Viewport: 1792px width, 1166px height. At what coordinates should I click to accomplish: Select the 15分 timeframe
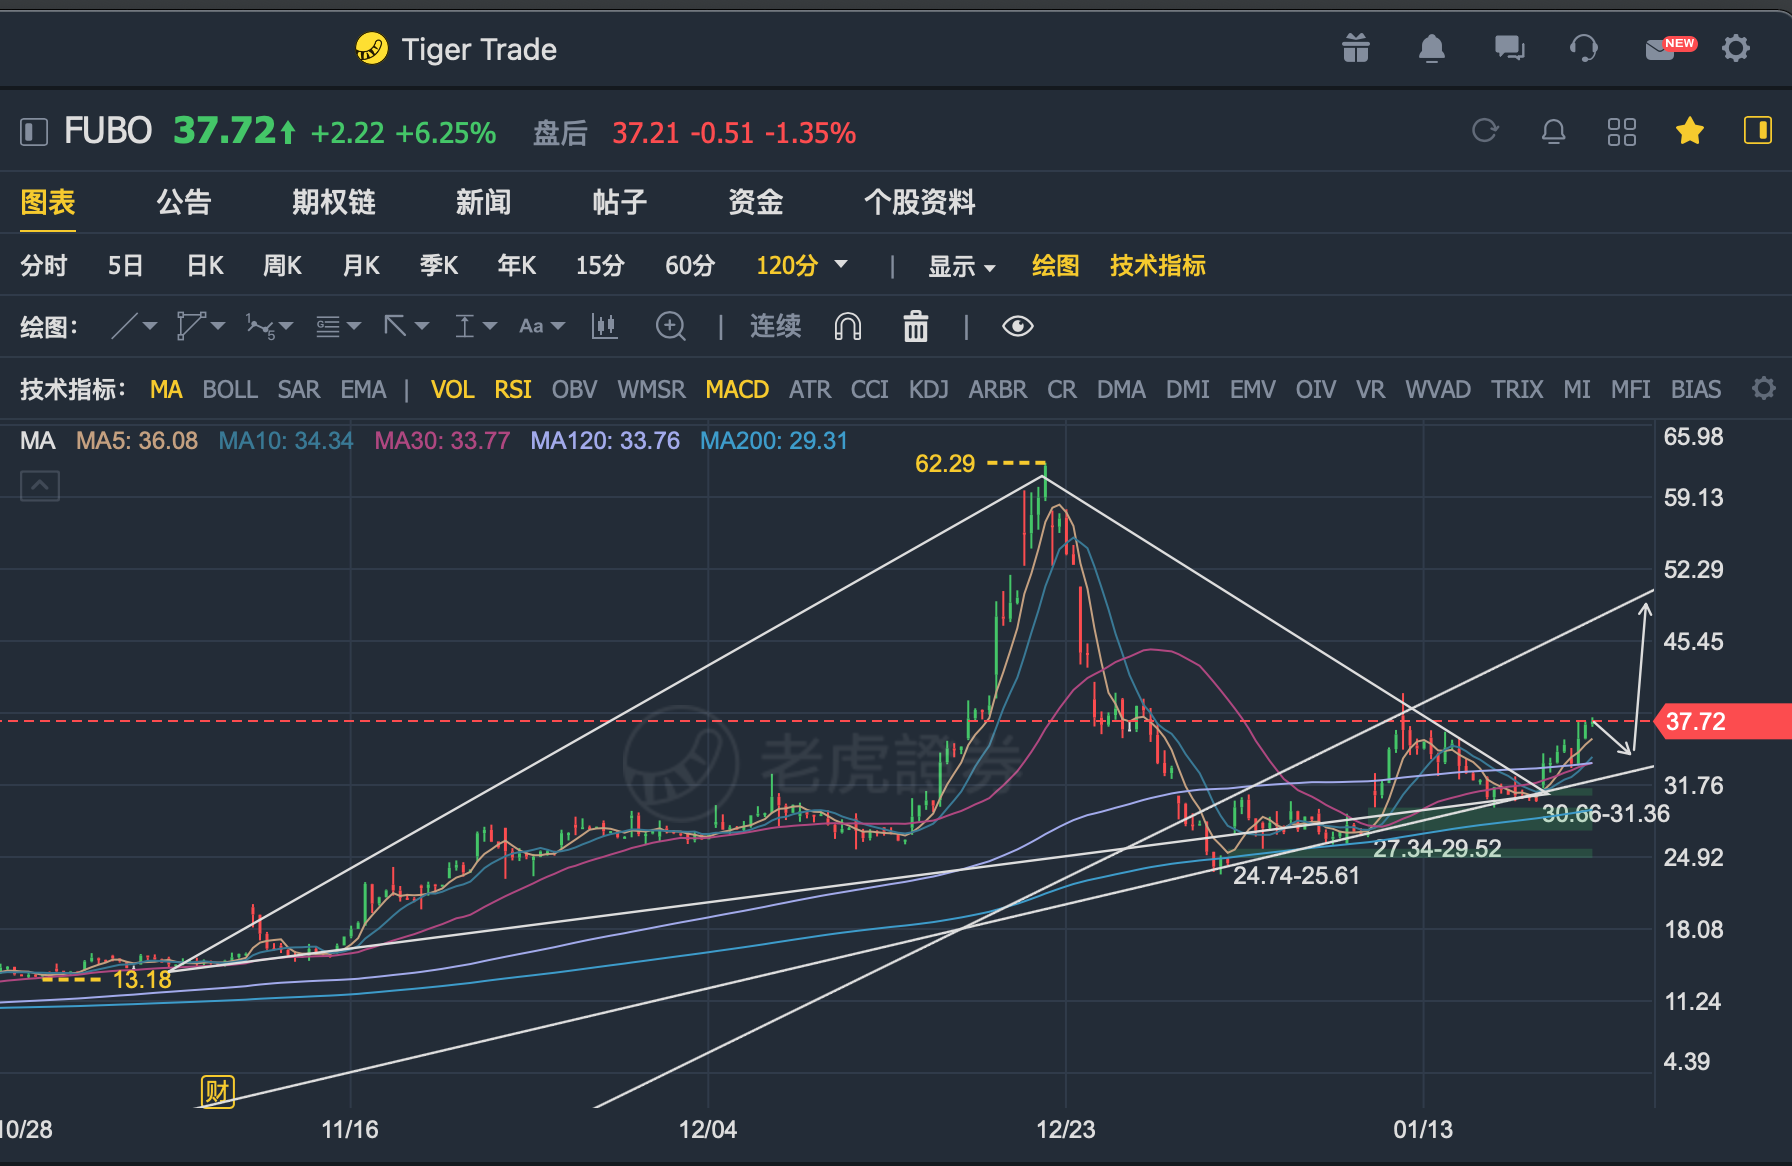(x=600, y=266)
